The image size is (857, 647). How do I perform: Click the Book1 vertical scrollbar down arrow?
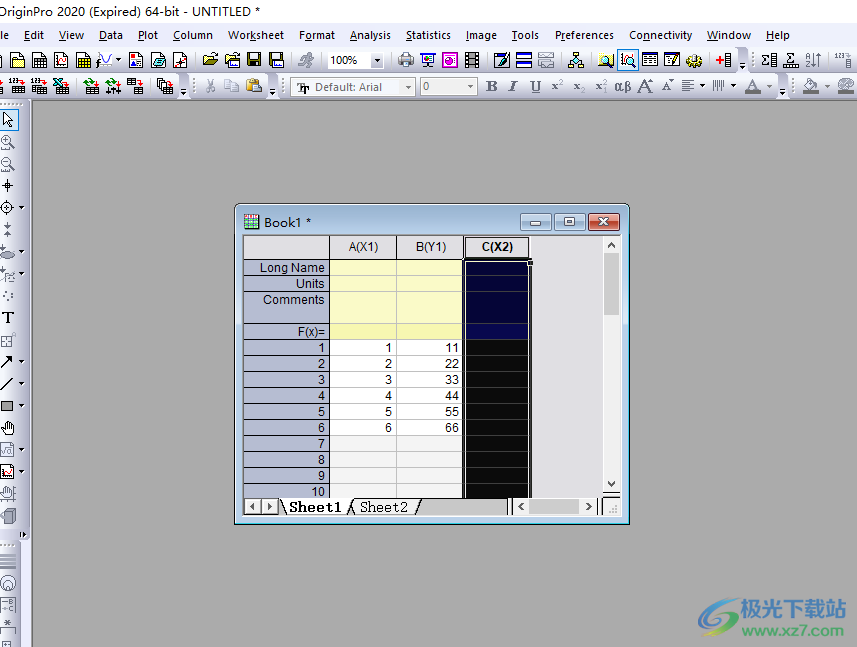pyautogui.click(x=612, y=484)
